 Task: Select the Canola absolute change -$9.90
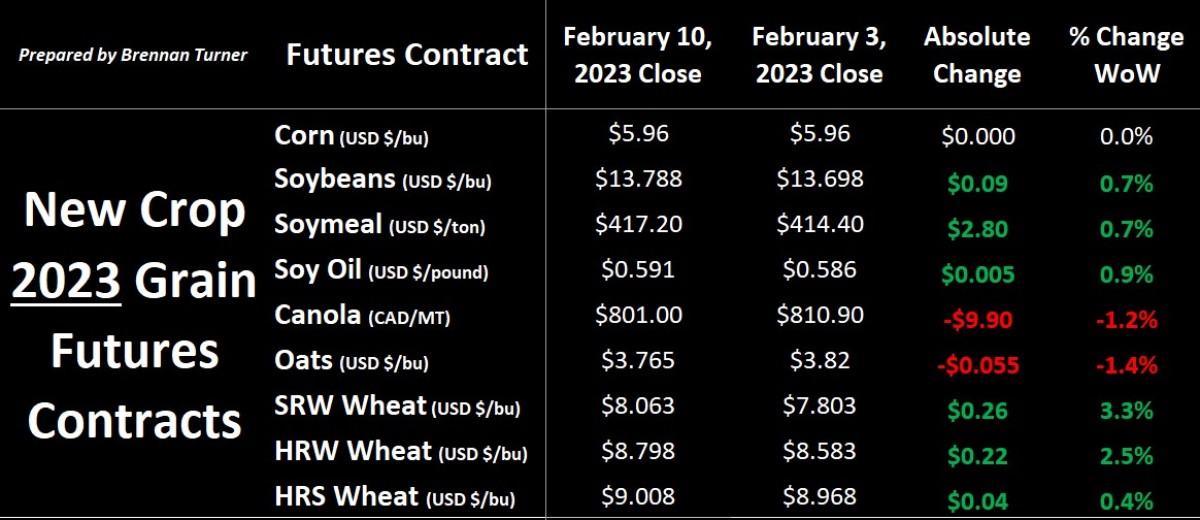coord(976,319)
